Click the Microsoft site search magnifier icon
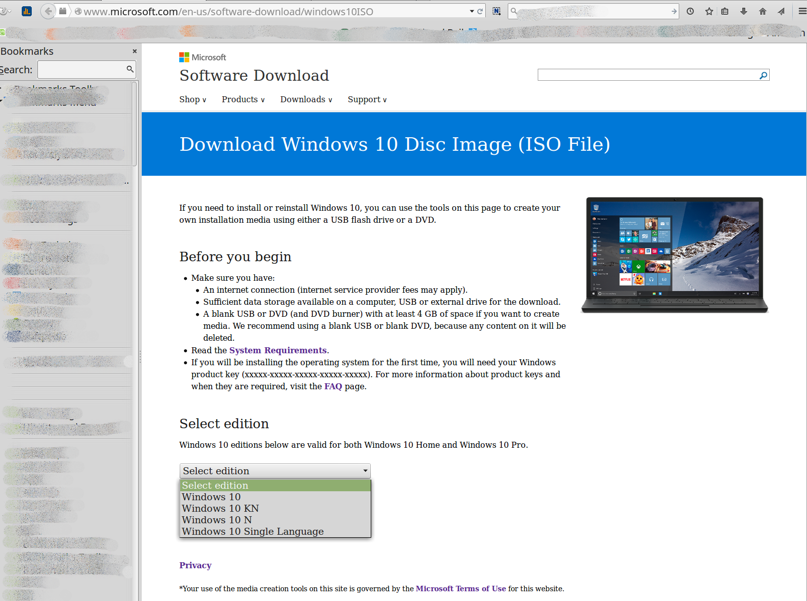 764,76
